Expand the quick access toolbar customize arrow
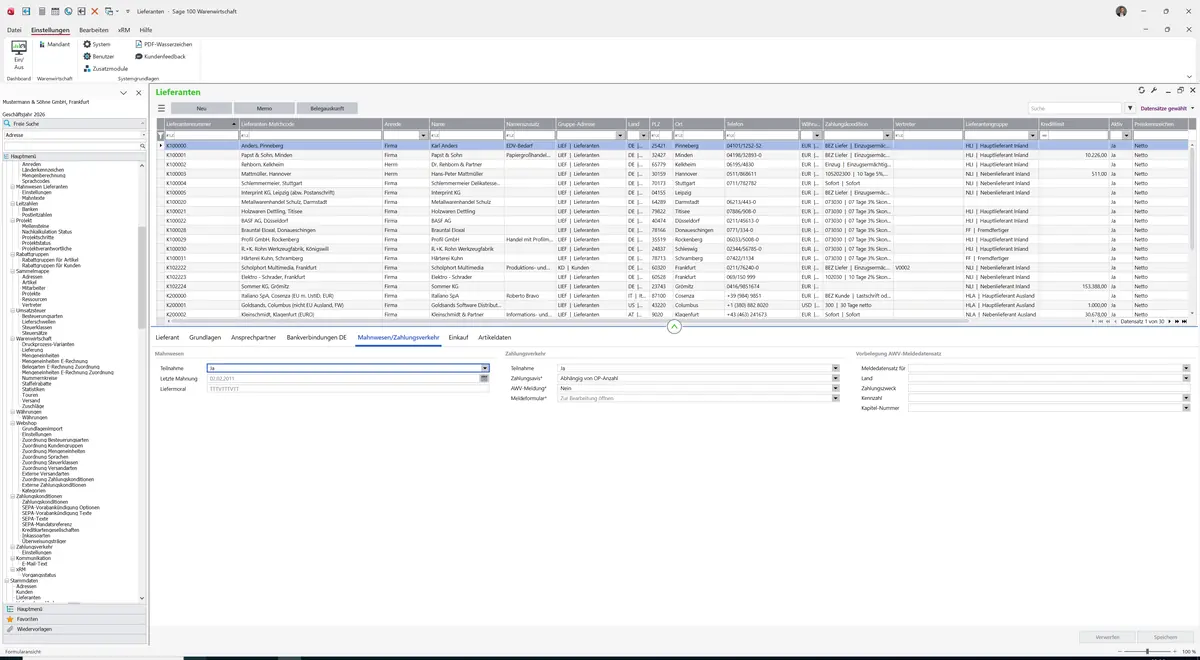This screenshot has height=660, width=1200. pyautogui.click(x=128, y=11)
